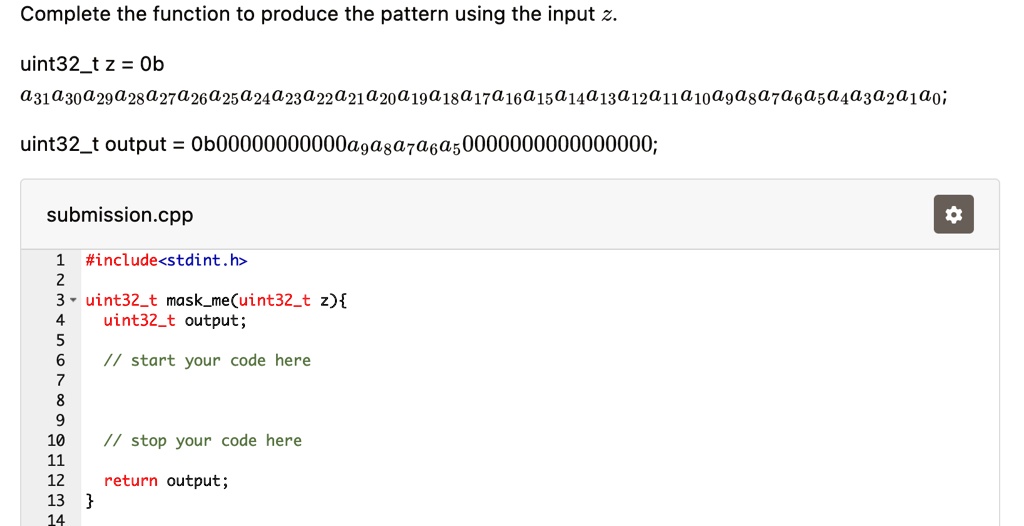Click the "// start your code here" comment

tap(207, 361)
